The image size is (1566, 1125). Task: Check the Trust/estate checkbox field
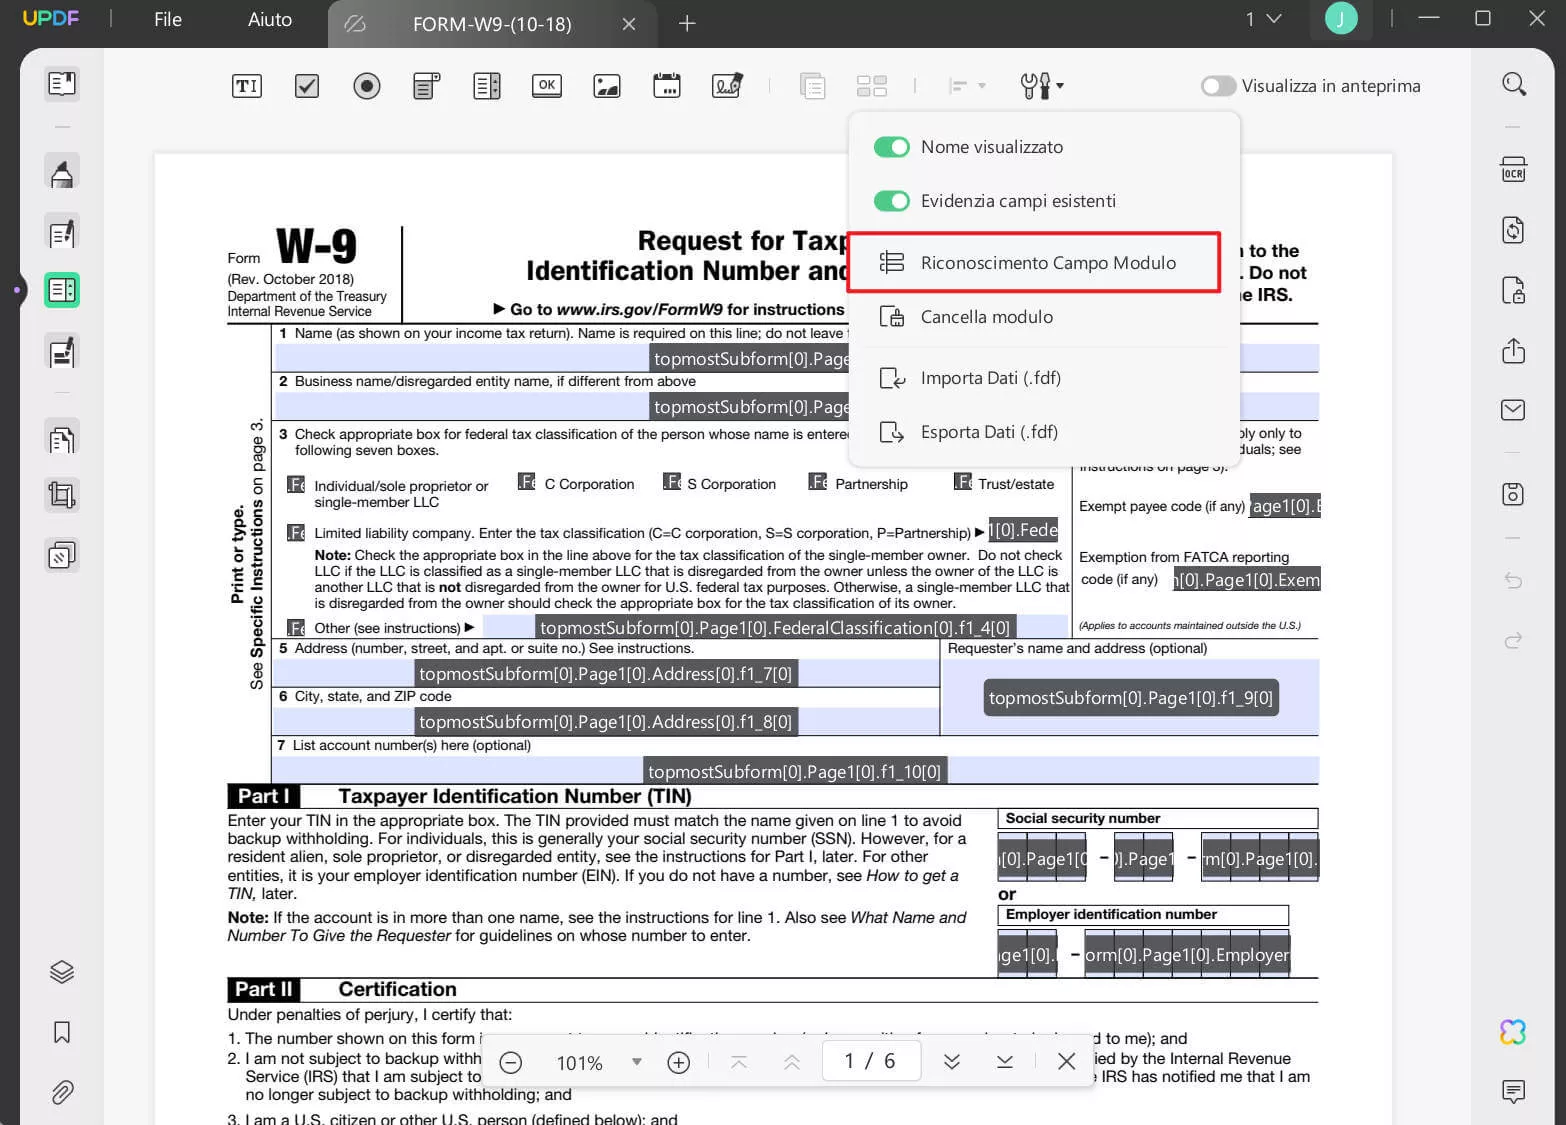pyautogui.click(x=963, y=482)
